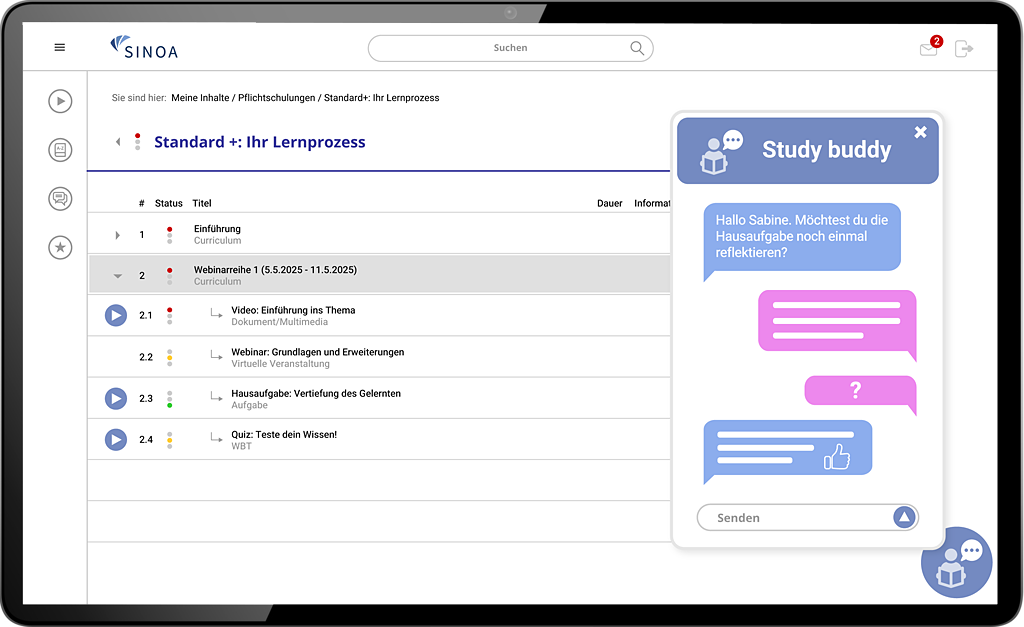Close the Study buddy chat panel
Viewport: 1024px width, 627px height.
(920, 132)
